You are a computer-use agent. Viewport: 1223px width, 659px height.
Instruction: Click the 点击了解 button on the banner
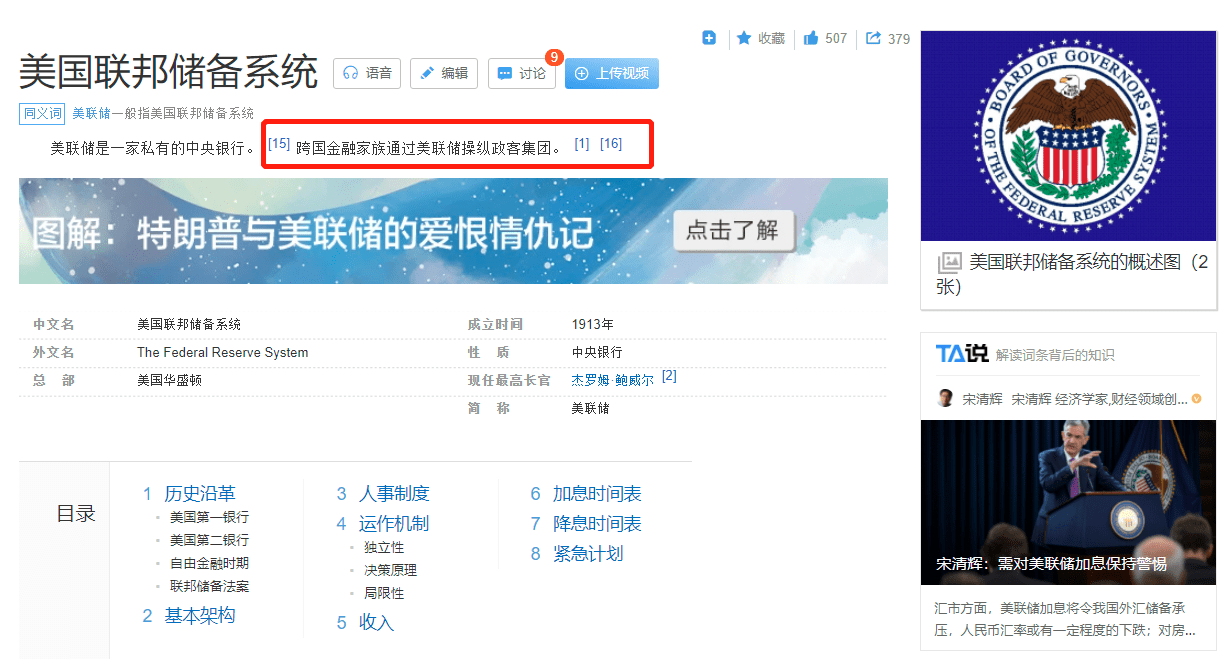click(735, 231)
